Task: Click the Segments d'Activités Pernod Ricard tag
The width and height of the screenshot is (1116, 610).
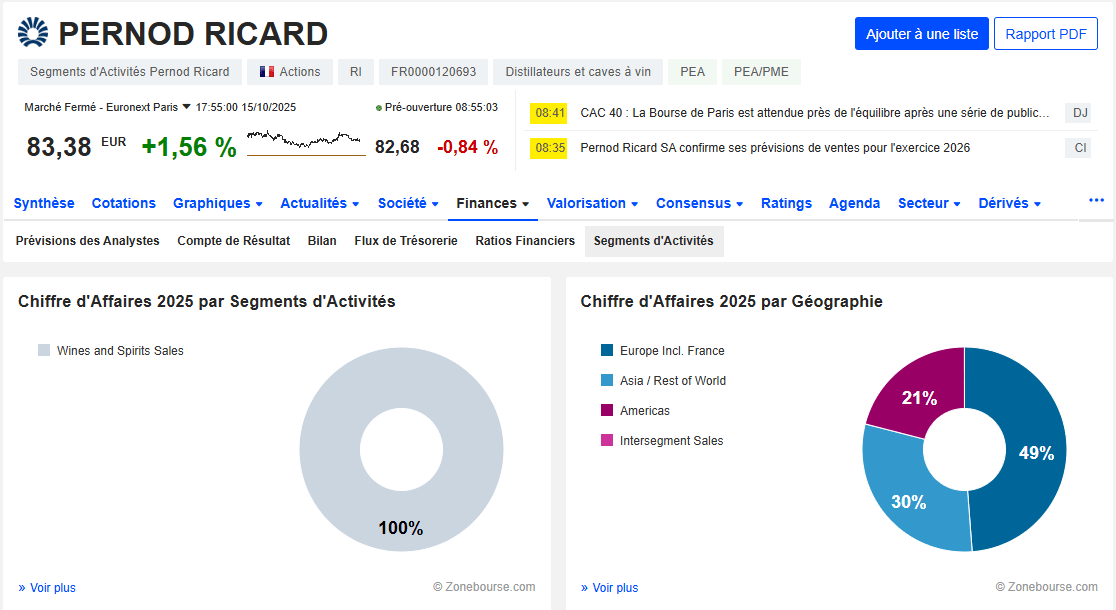Action: (130, 72)
